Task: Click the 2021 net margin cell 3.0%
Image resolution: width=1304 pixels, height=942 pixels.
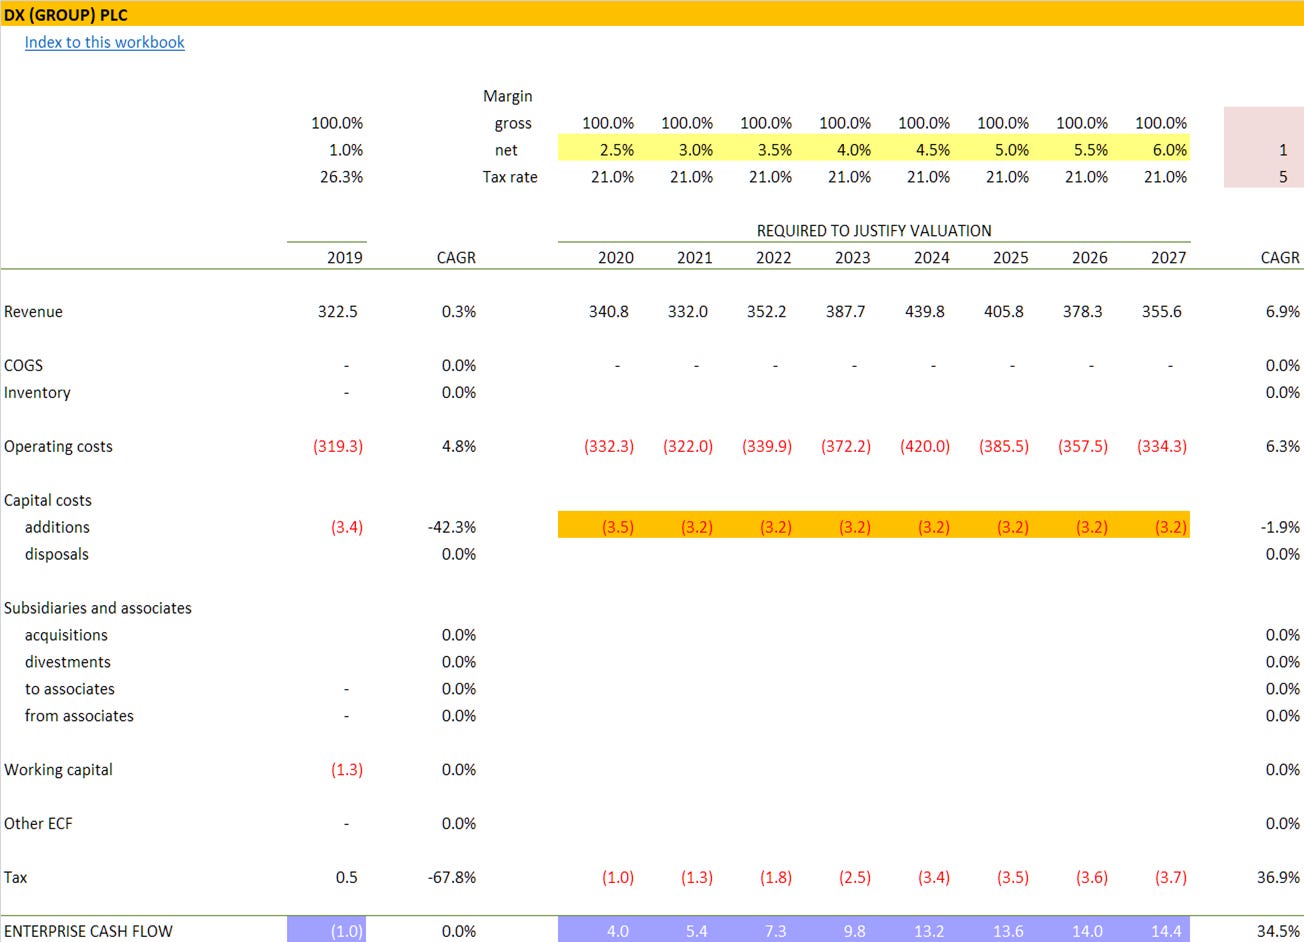Action: point(696,150)
